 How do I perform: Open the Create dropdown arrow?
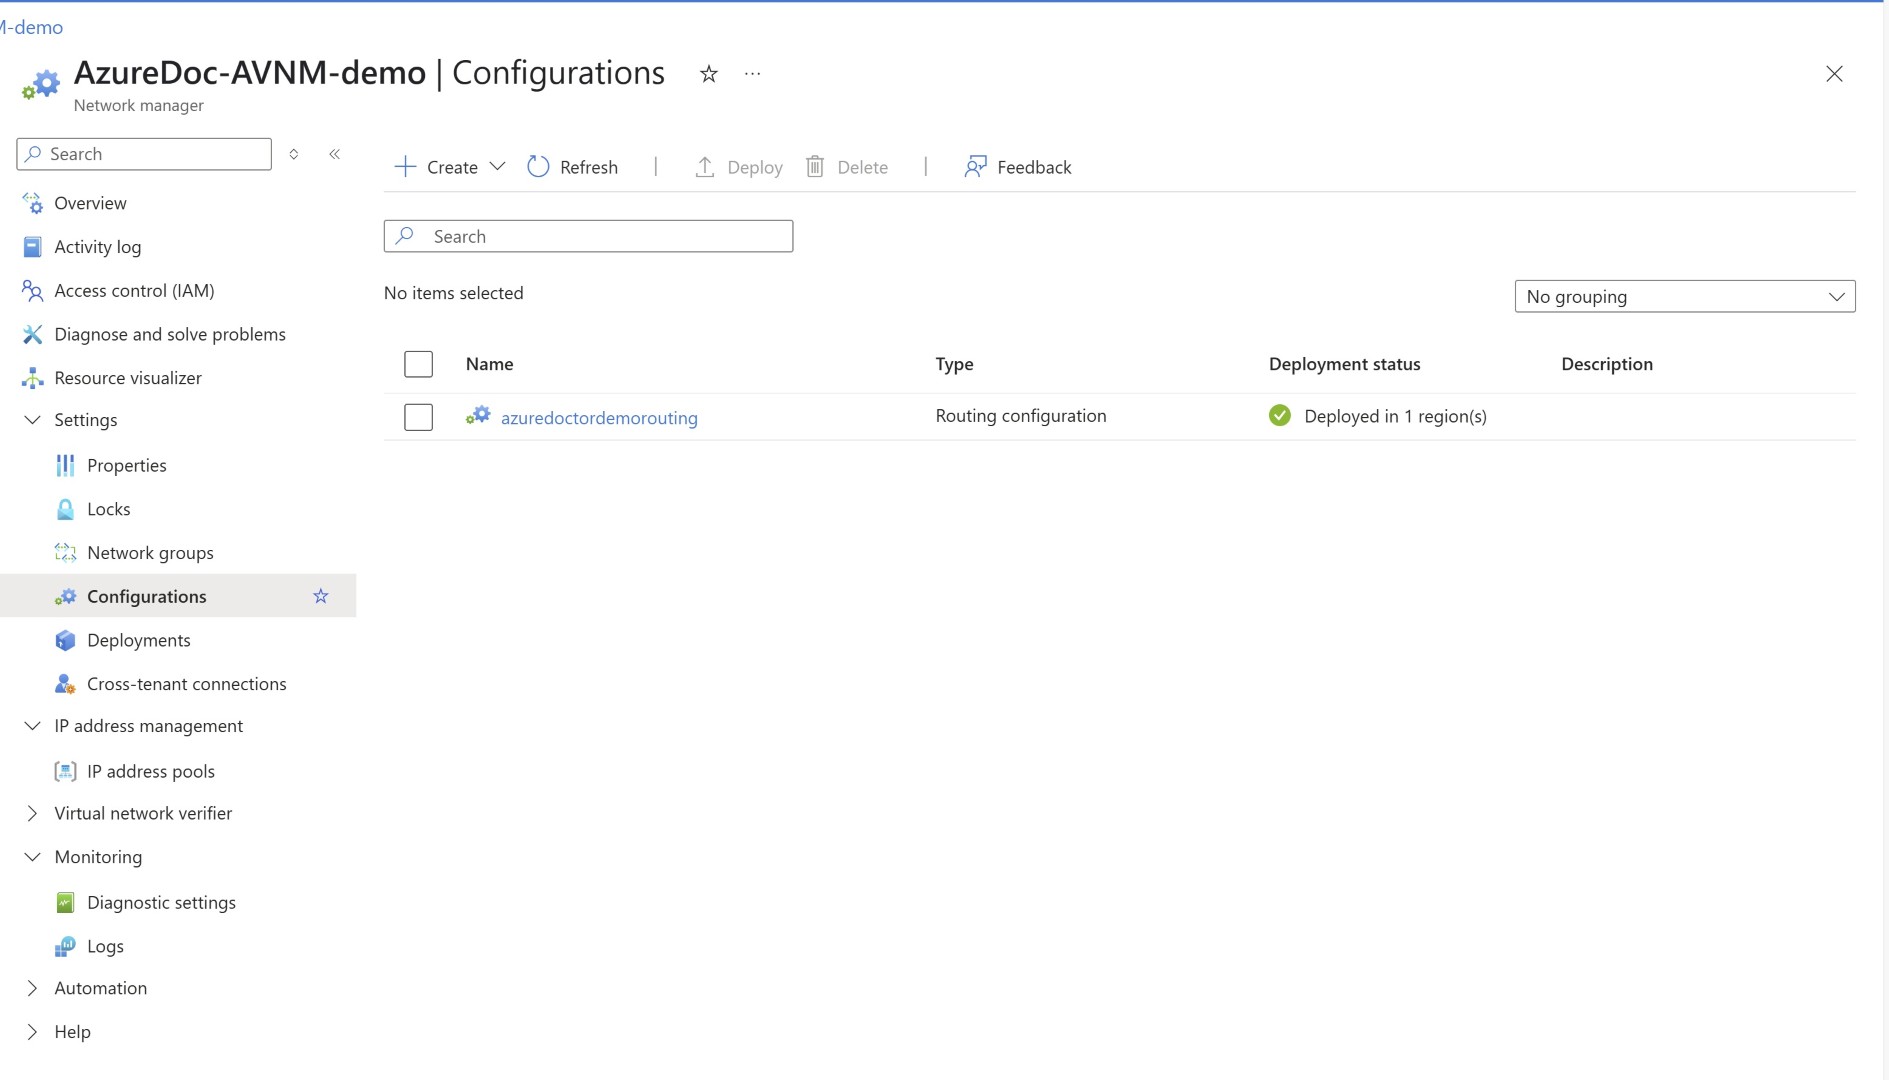(497, 167)
